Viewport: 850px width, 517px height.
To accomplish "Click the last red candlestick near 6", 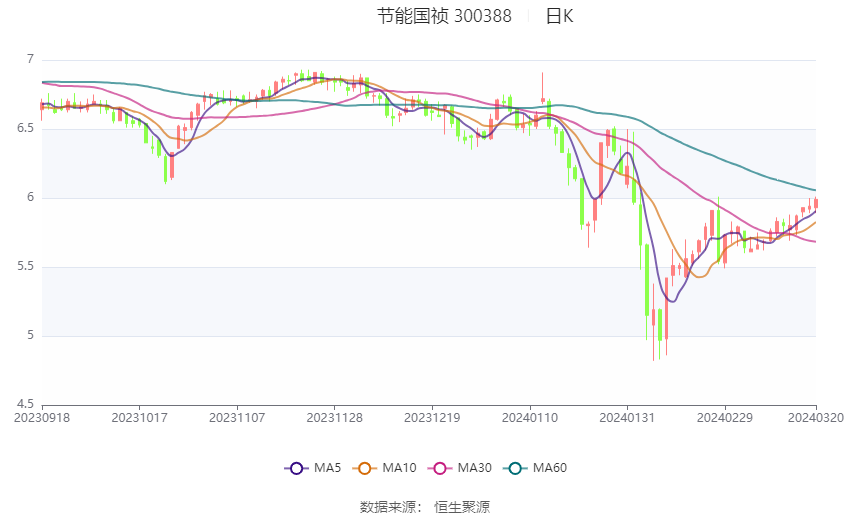I will pyautogui.click(x=816, y=203).
